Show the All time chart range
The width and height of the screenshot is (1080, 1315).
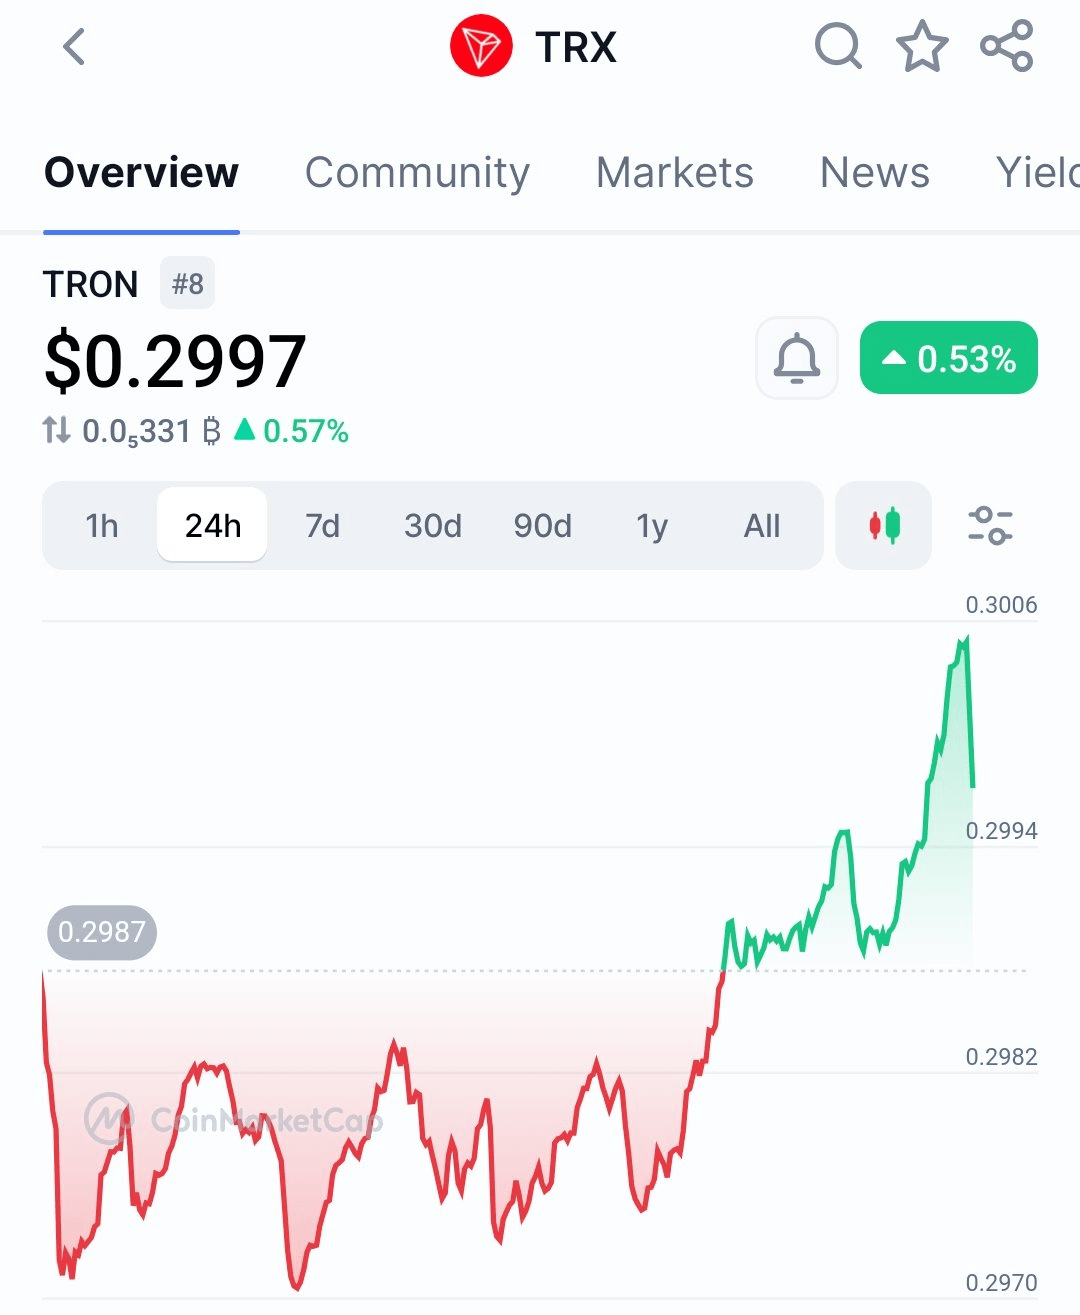point(762,525)
